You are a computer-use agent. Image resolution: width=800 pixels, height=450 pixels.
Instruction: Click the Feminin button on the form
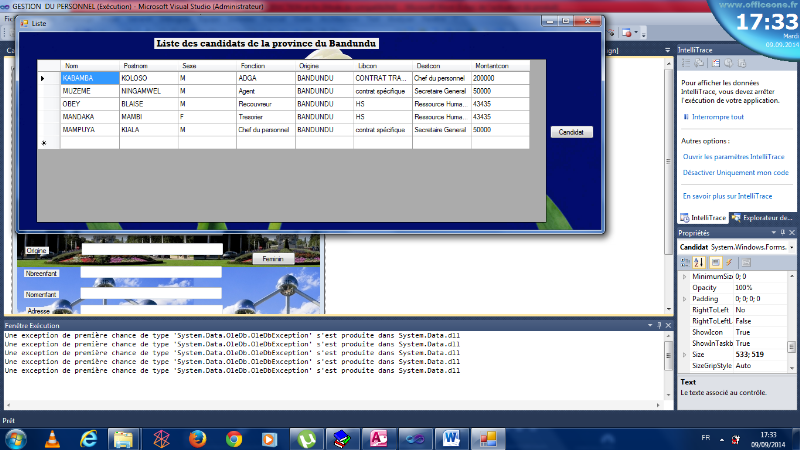tap(273, 259)
